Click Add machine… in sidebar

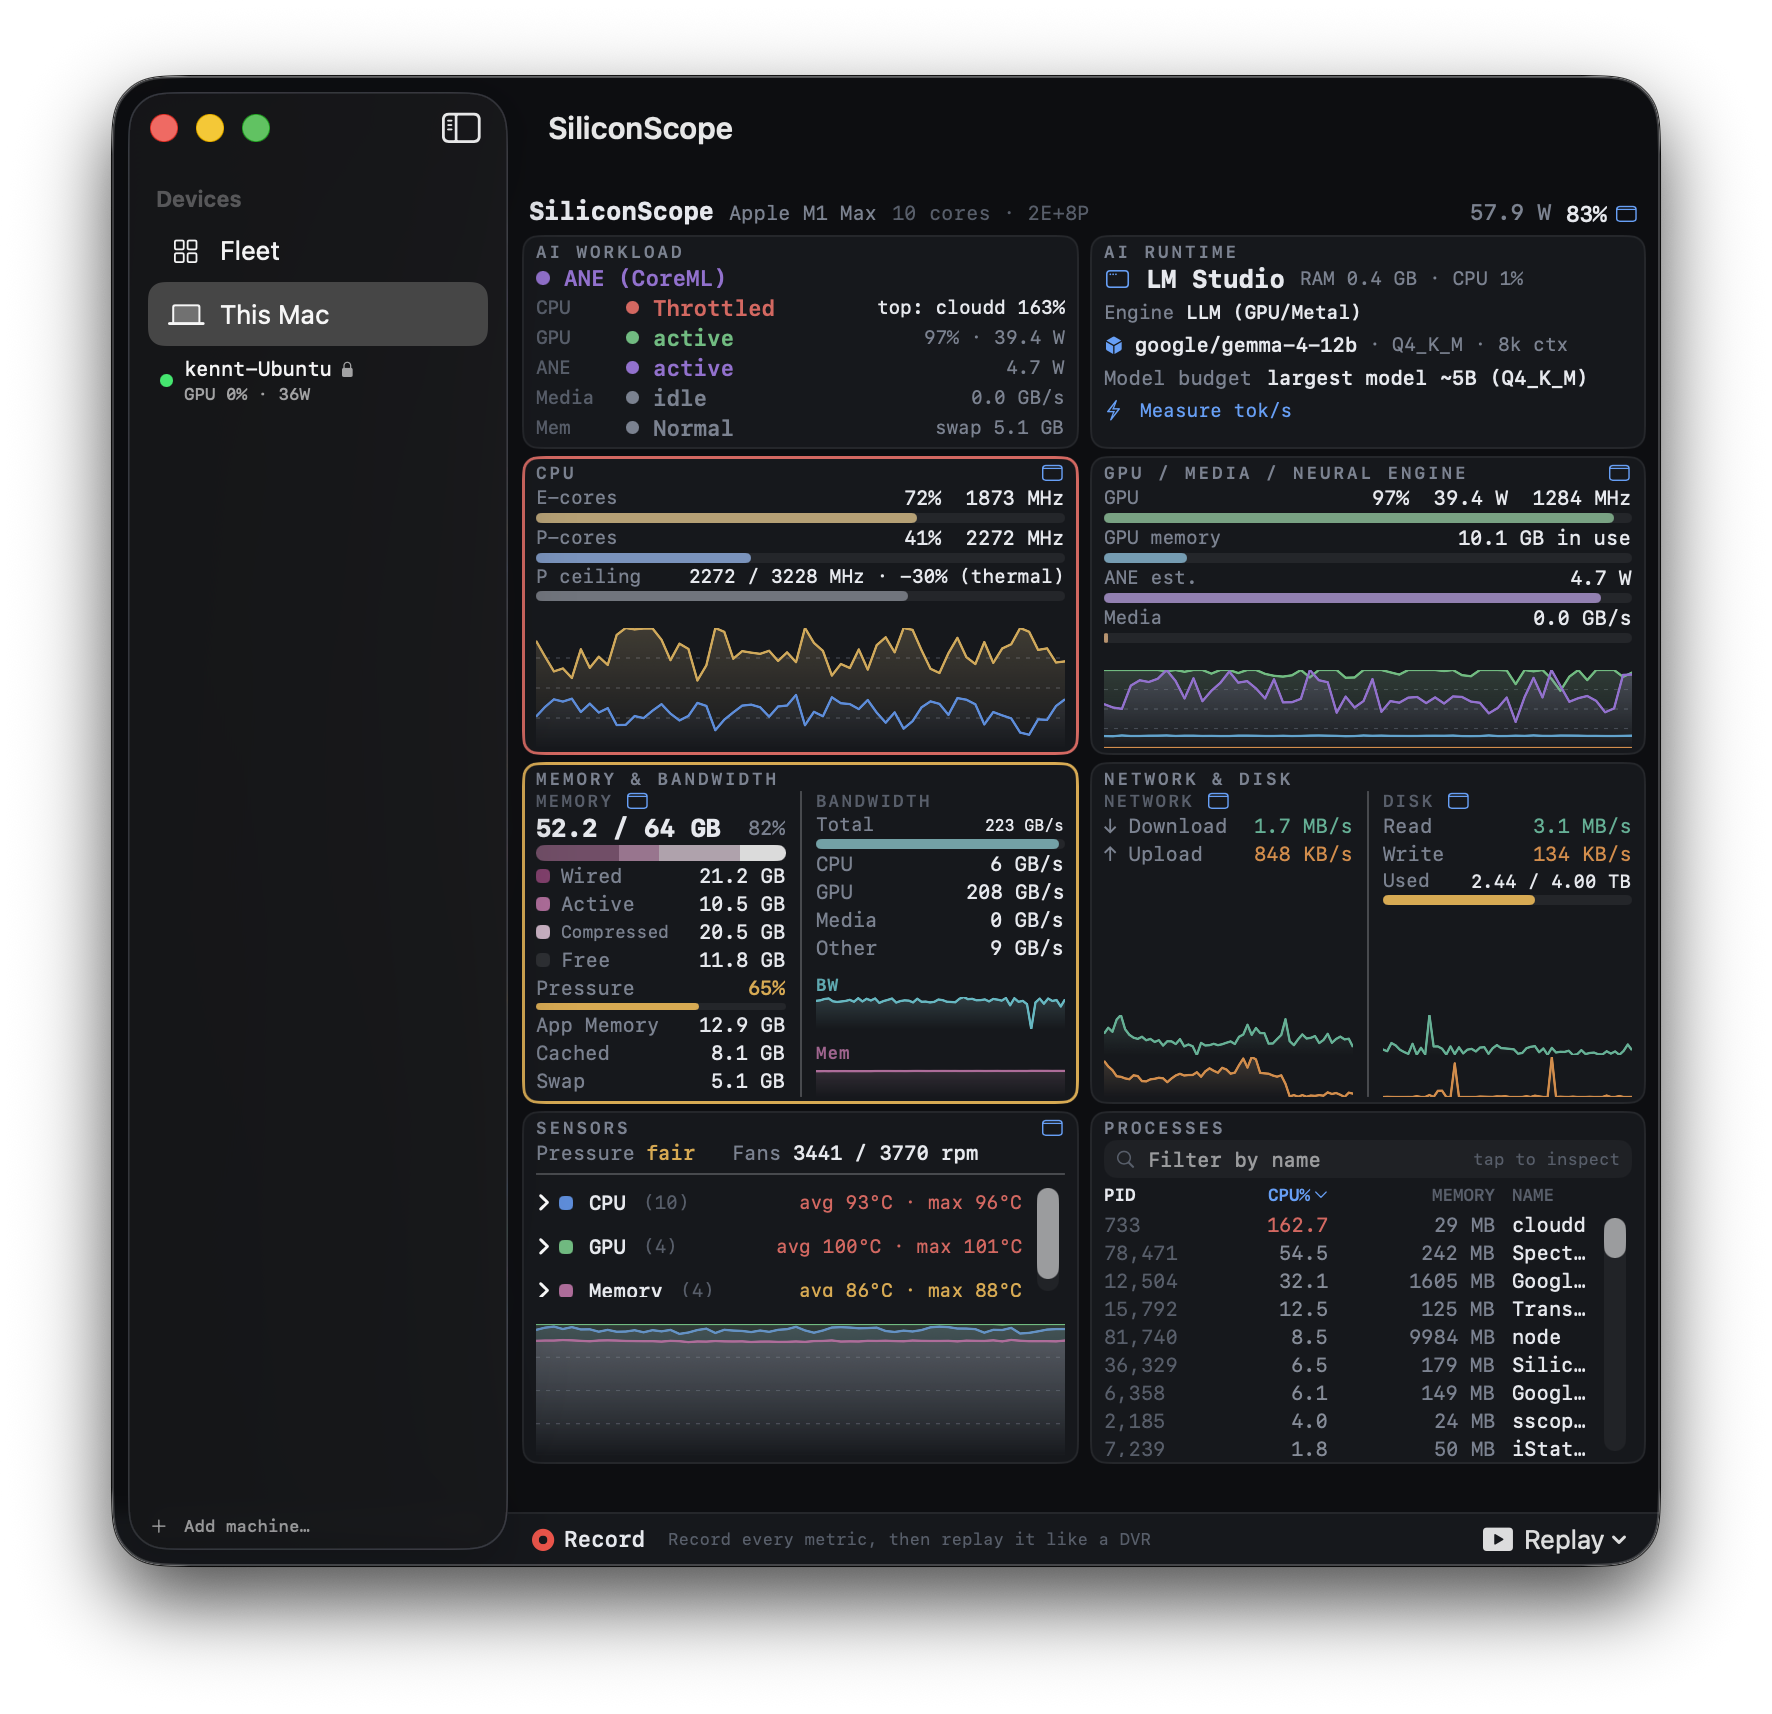(246, 1526)
